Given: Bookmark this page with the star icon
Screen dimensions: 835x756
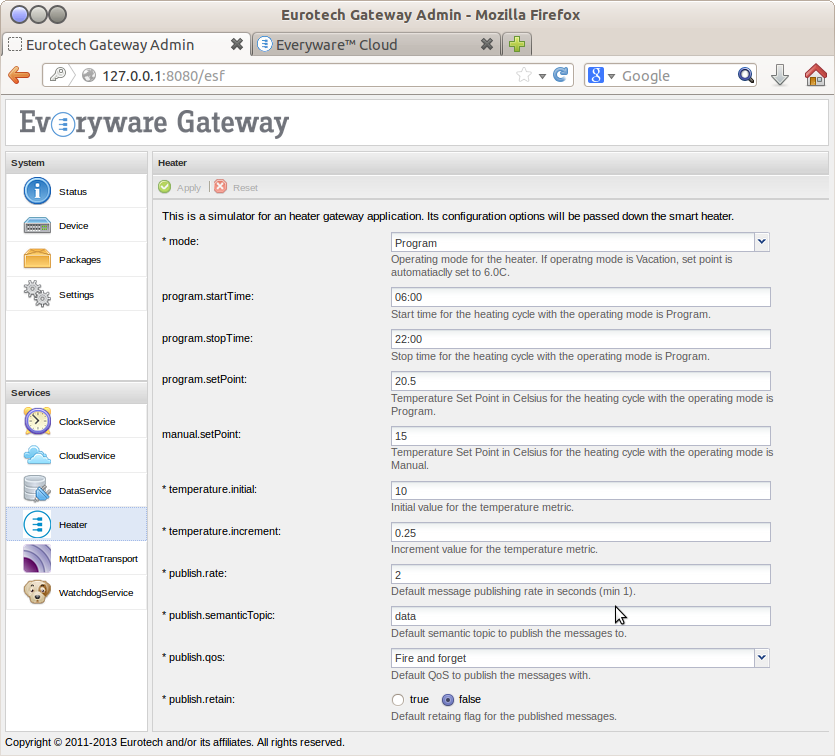Looking at the screenshot, I should 524,75.
